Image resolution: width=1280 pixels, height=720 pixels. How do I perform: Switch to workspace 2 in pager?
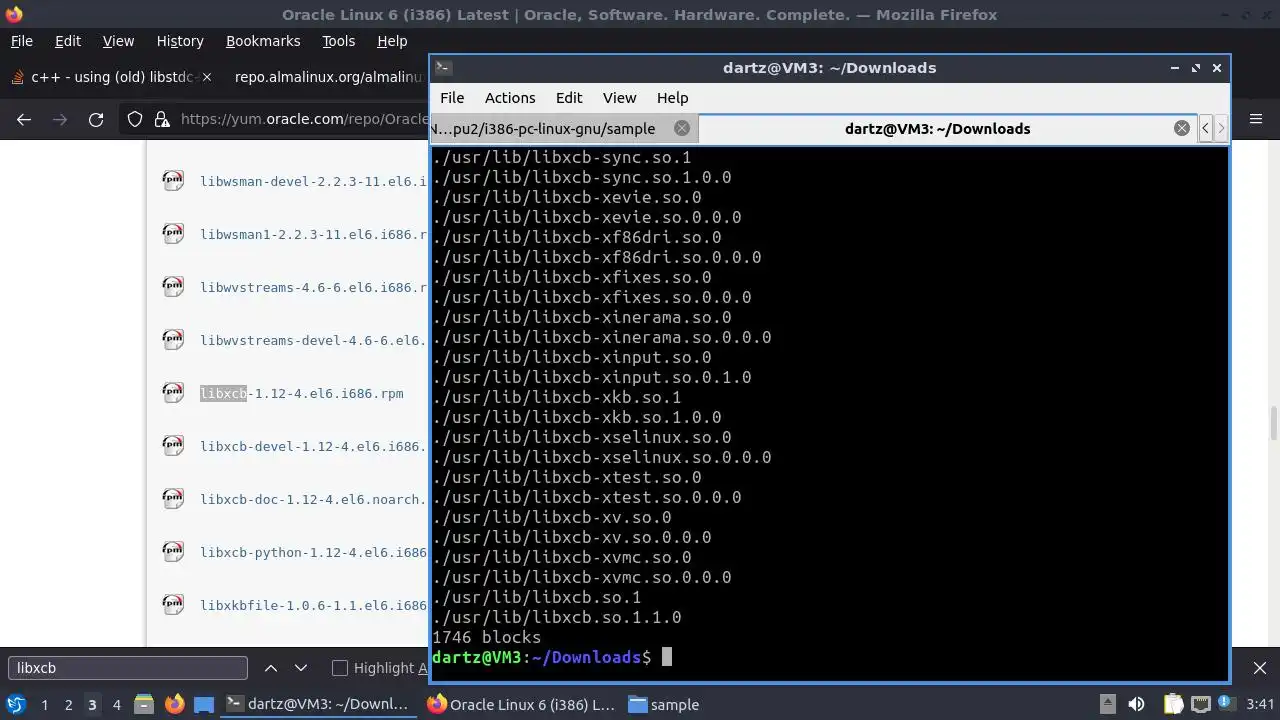click(x=68, y=704)
